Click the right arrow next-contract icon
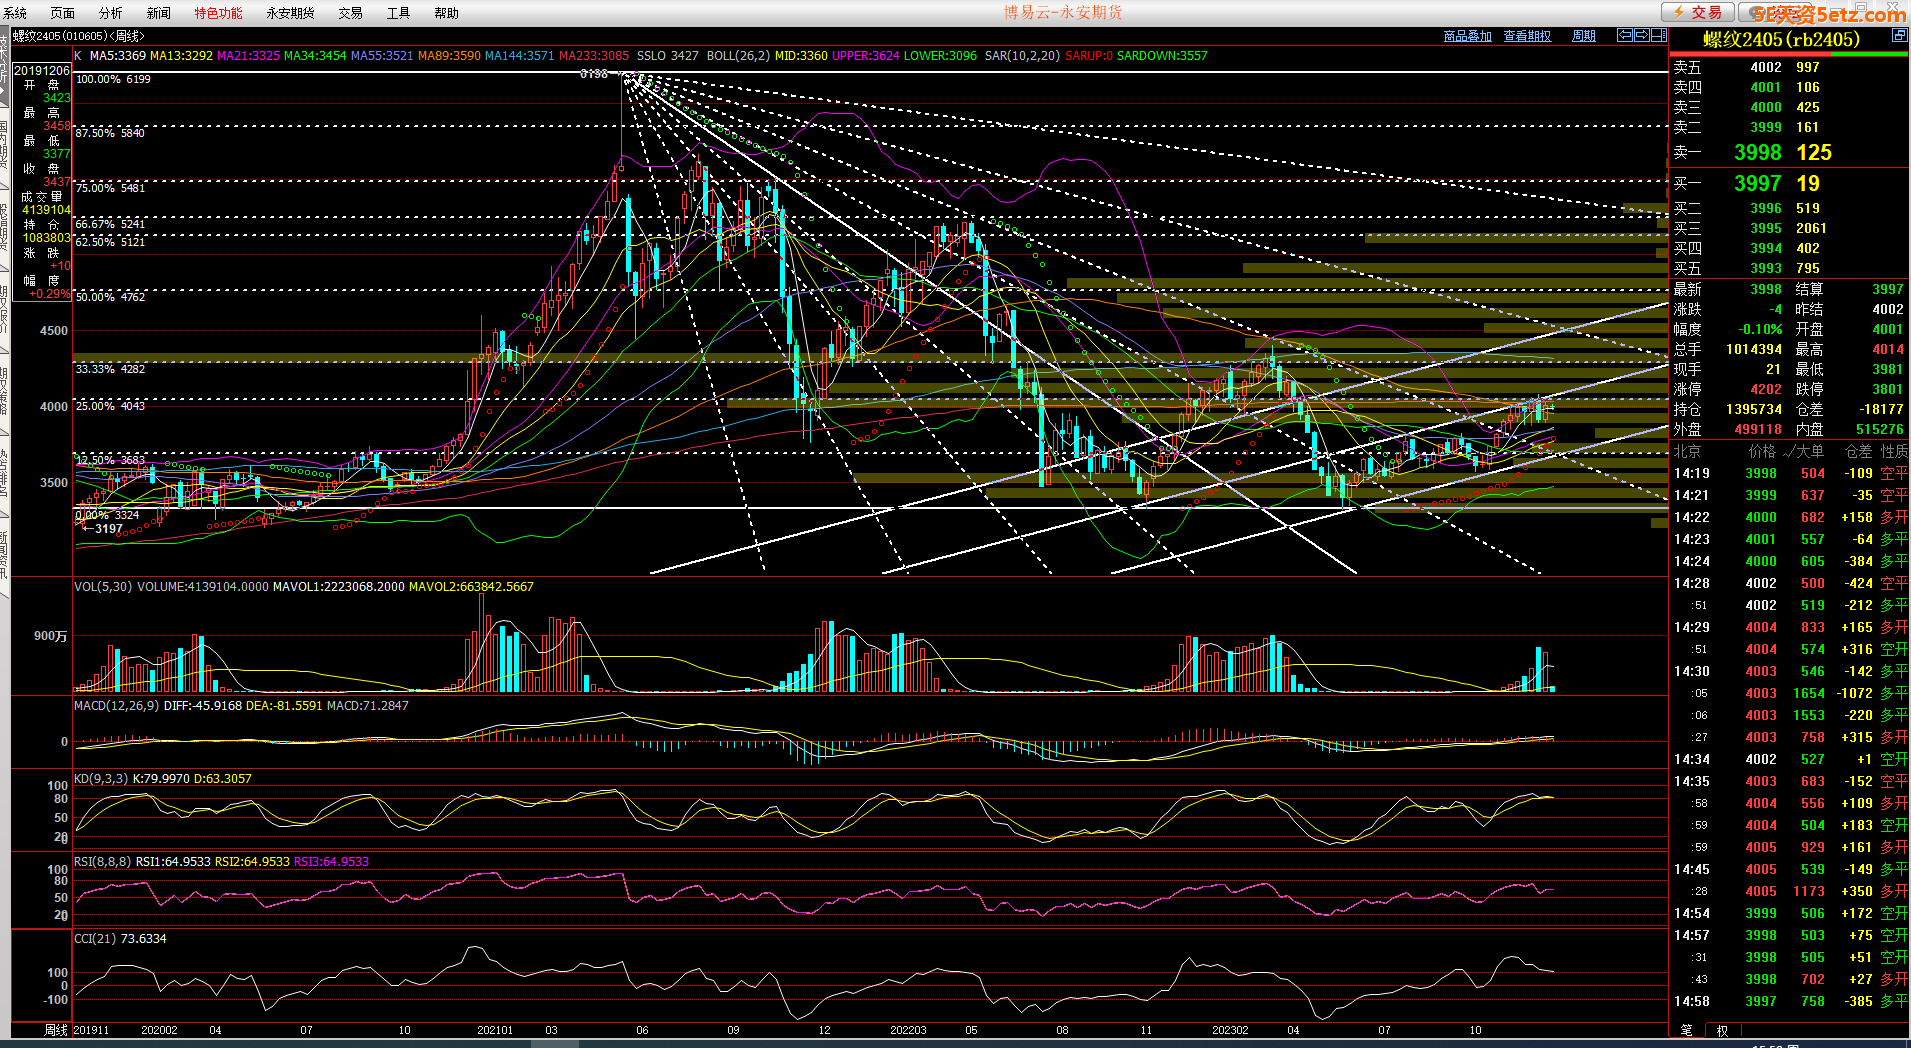Viewport: 1911px width, 1048px height. [1641, 35]
